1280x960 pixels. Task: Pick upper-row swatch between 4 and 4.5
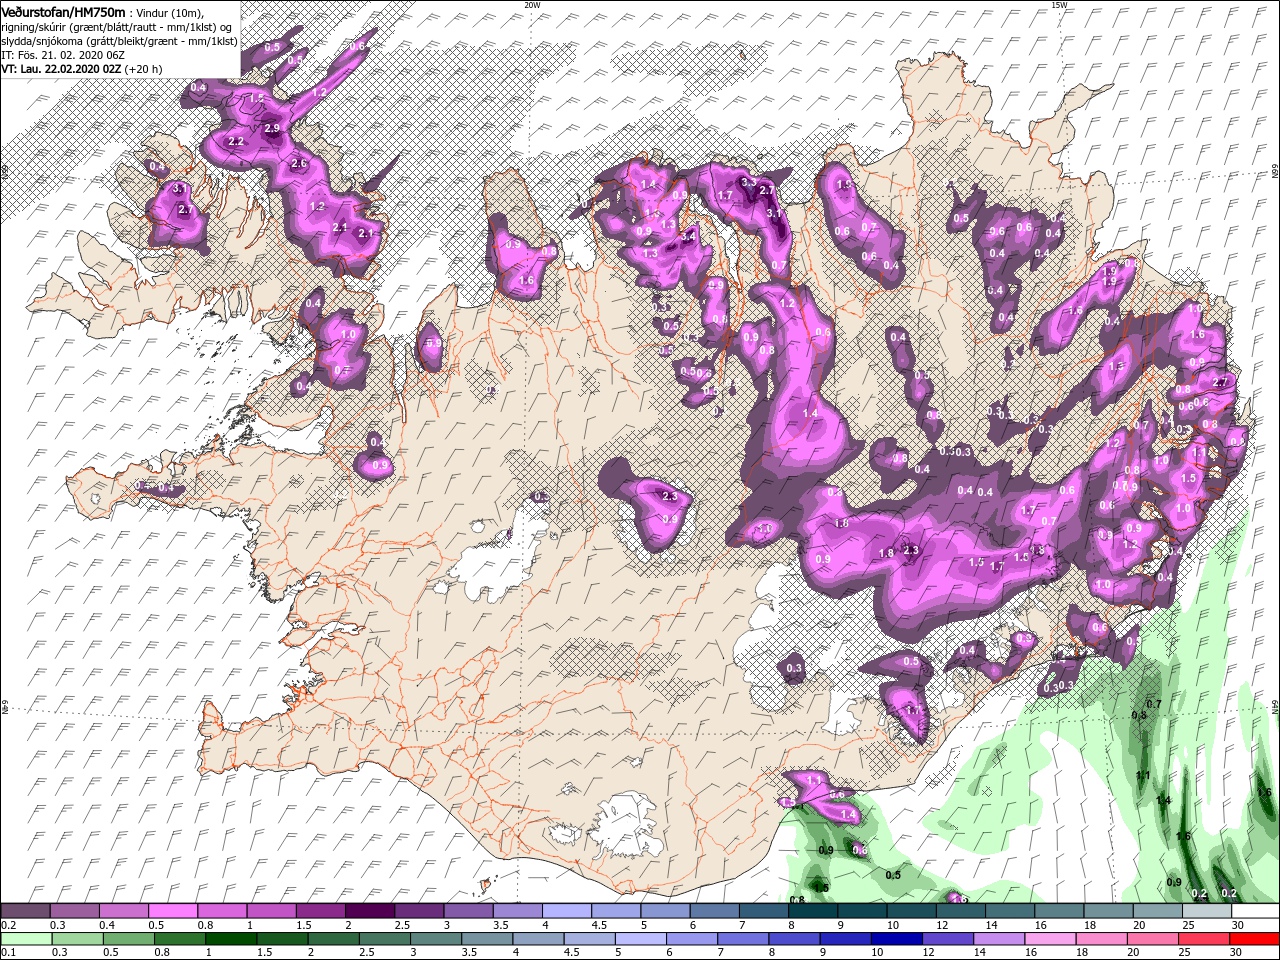click(x=566, y=911)
